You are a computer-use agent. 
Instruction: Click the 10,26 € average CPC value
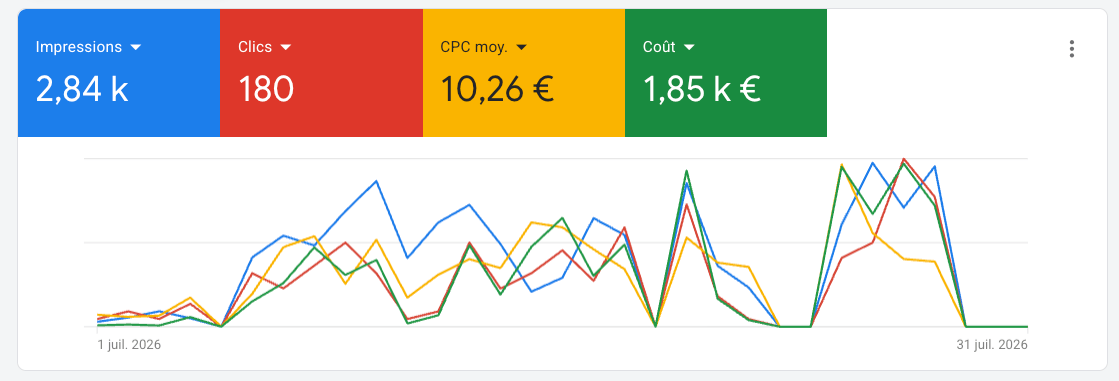pos(497,90)
